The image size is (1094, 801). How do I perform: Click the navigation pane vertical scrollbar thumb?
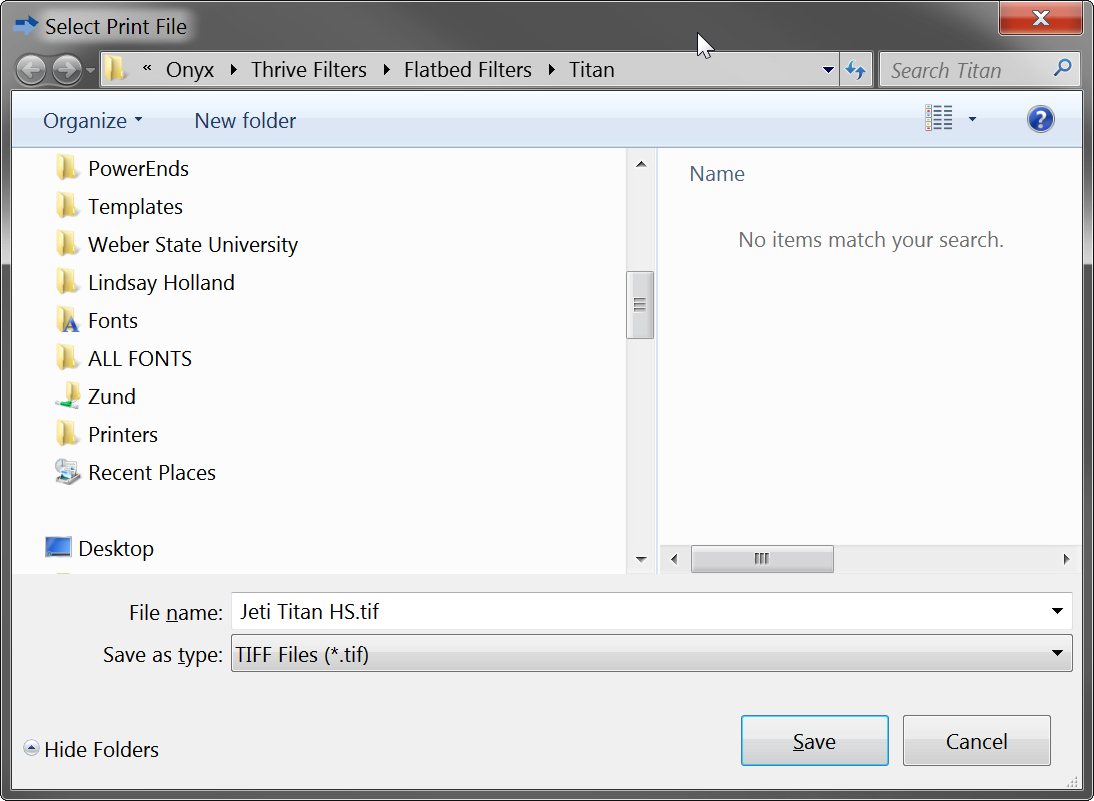(x=640, y=305)
